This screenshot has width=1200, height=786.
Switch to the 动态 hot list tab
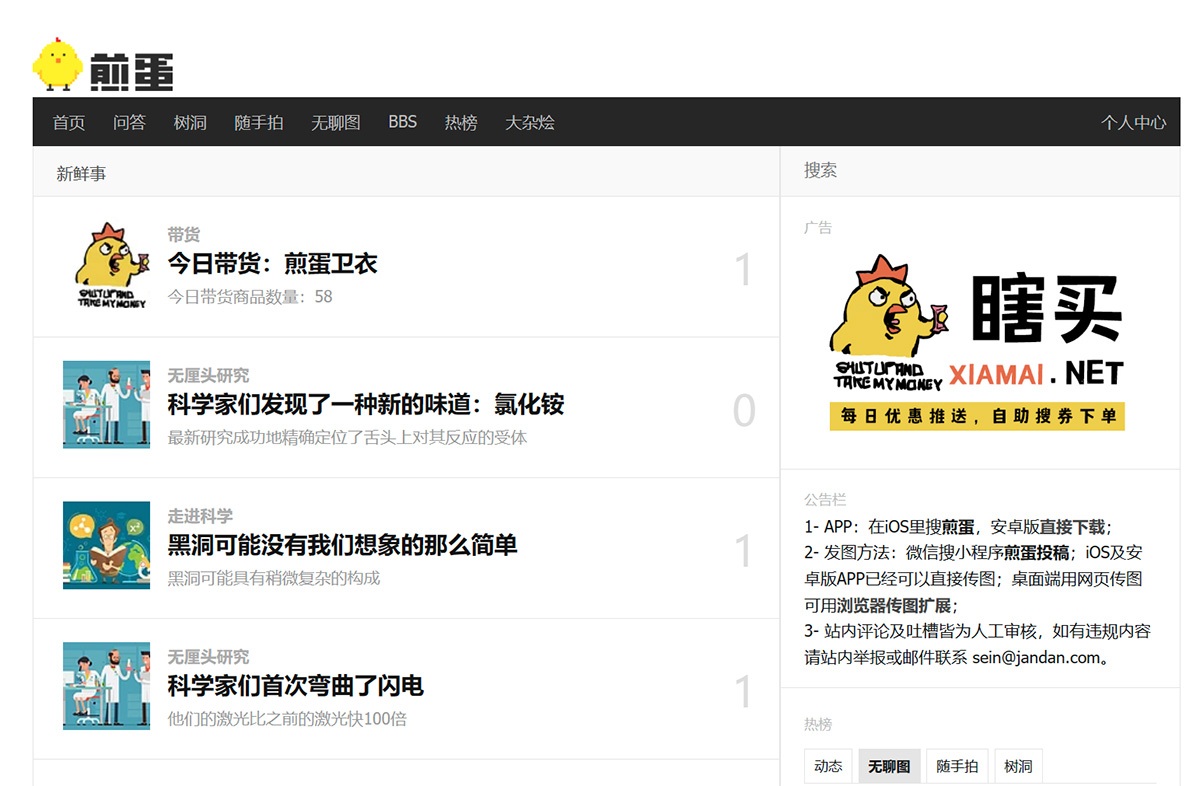pos(828,766)
